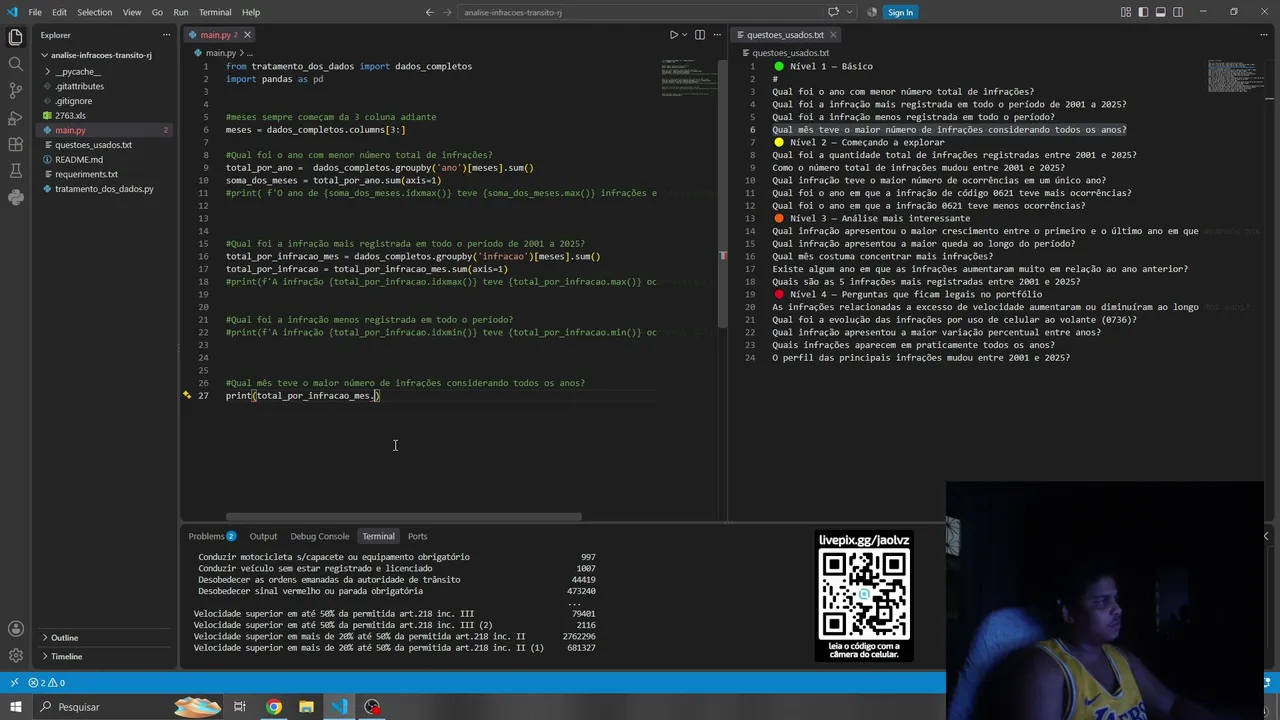
Task: Toggle the secondary side bar visibility
Action: coord(1180,12)
